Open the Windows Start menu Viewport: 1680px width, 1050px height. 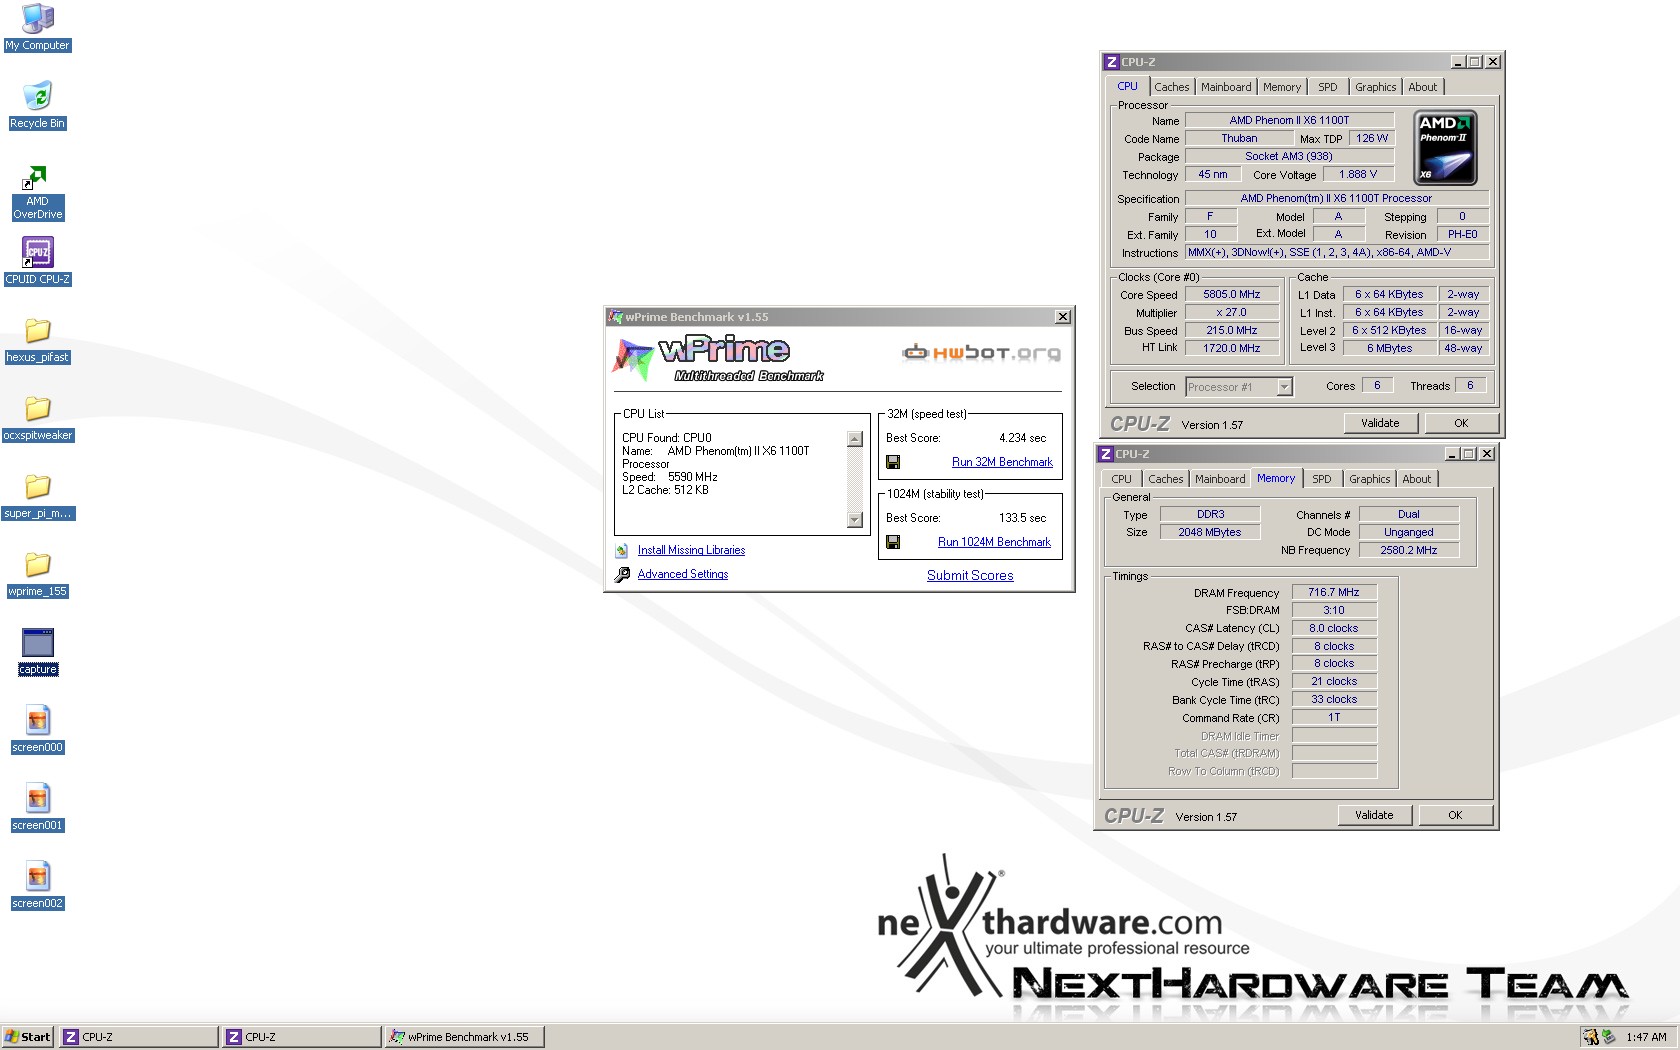pos(28,1037)
